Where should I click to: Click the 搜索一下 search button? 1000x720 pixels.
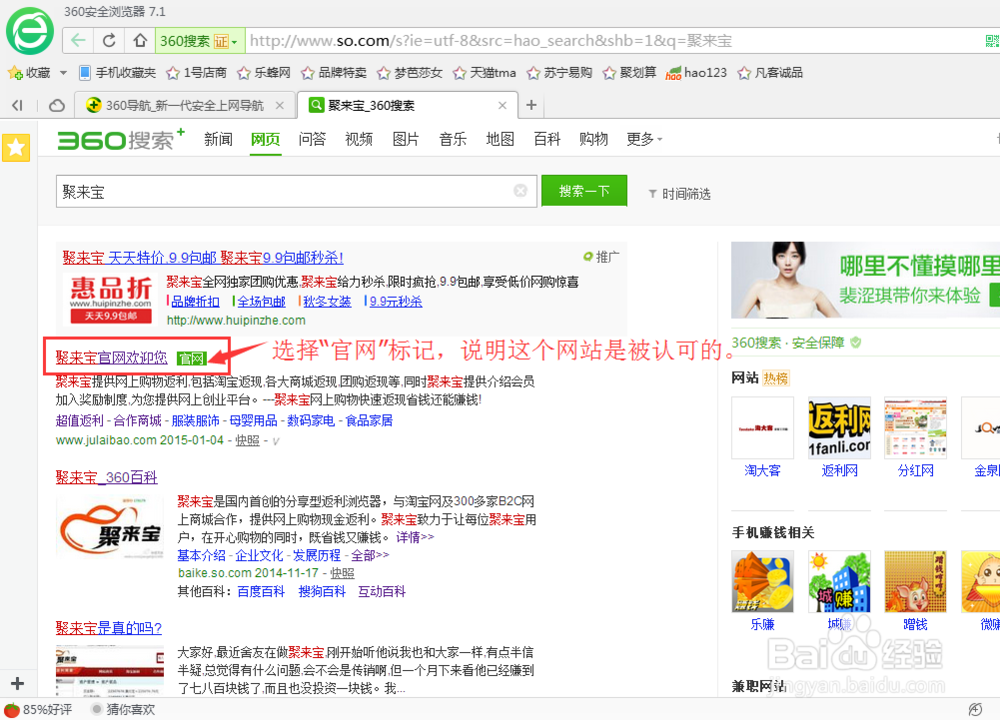pyautogui.click(x=584, y=190)
